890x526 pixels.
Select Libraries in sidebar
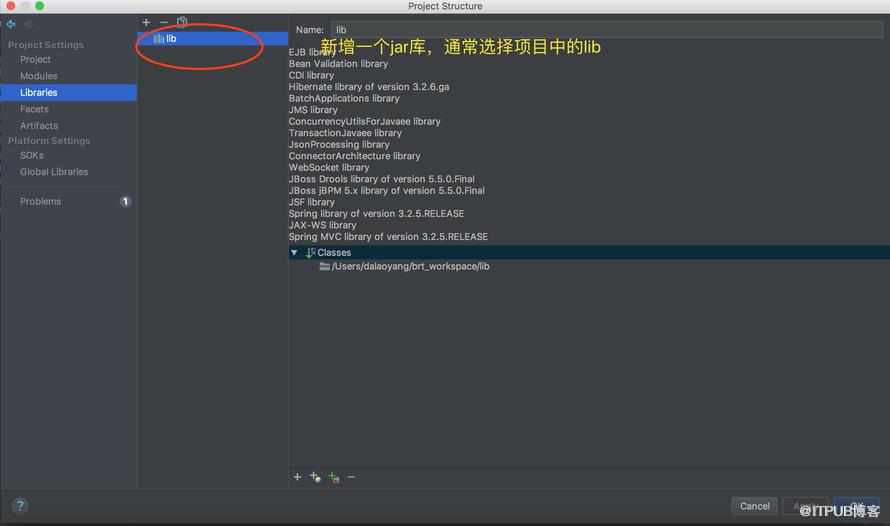[x=69, y=92]
